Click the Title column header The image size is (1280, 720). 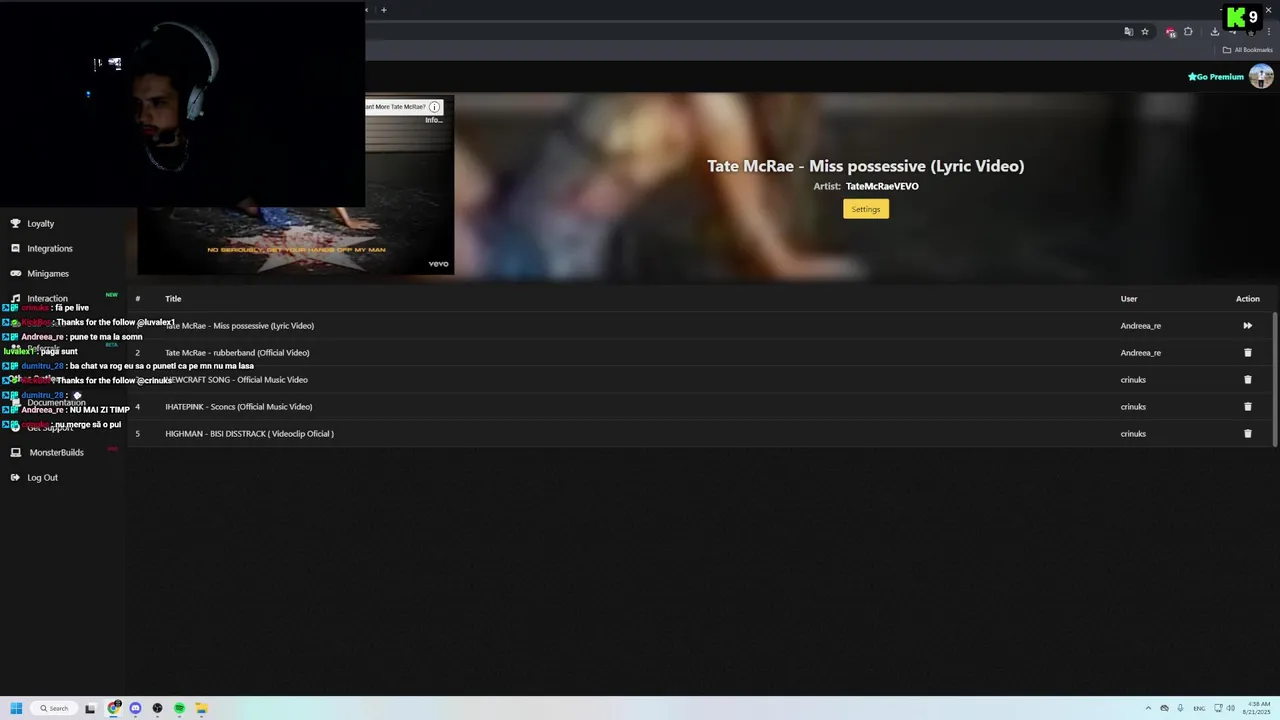[173, 298]
